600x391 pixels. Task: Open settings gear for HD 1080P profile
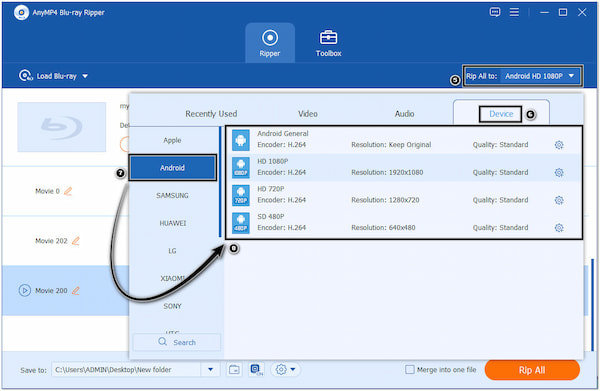point(559,173)
